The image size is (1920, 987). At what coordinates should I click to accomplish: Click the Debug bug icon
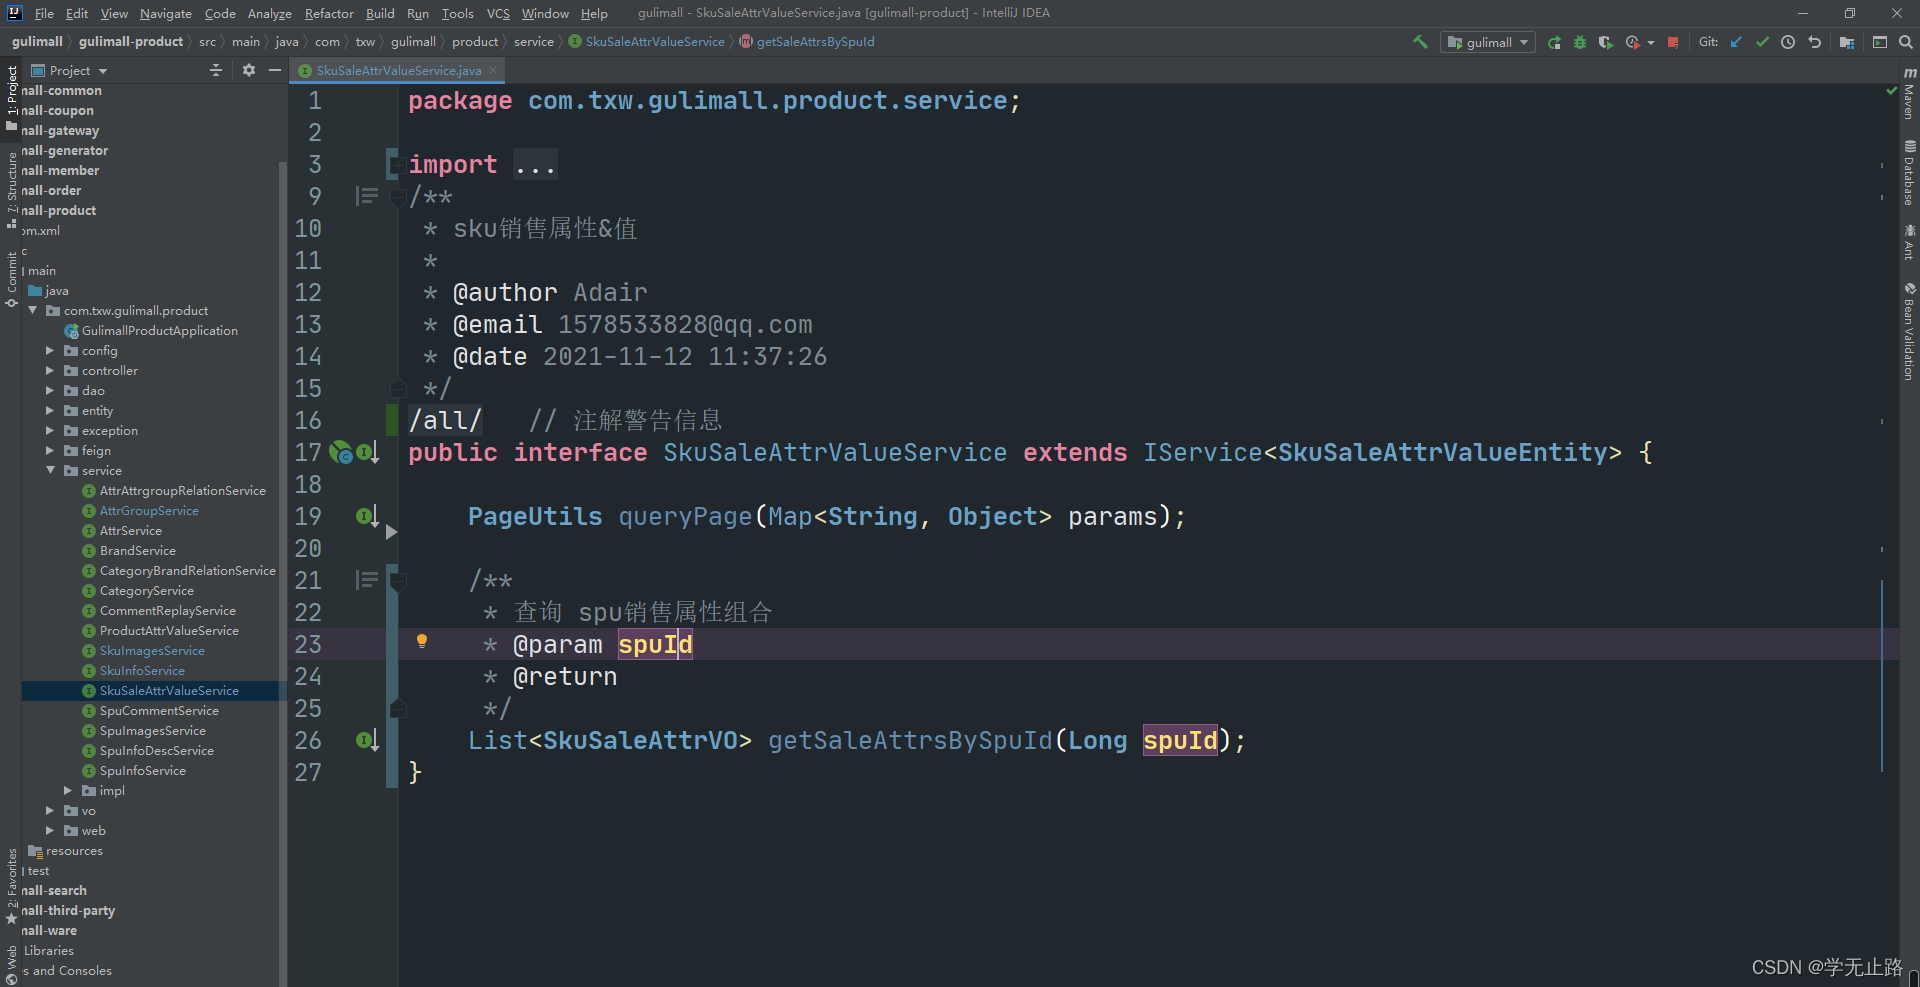click(1580, 42)
